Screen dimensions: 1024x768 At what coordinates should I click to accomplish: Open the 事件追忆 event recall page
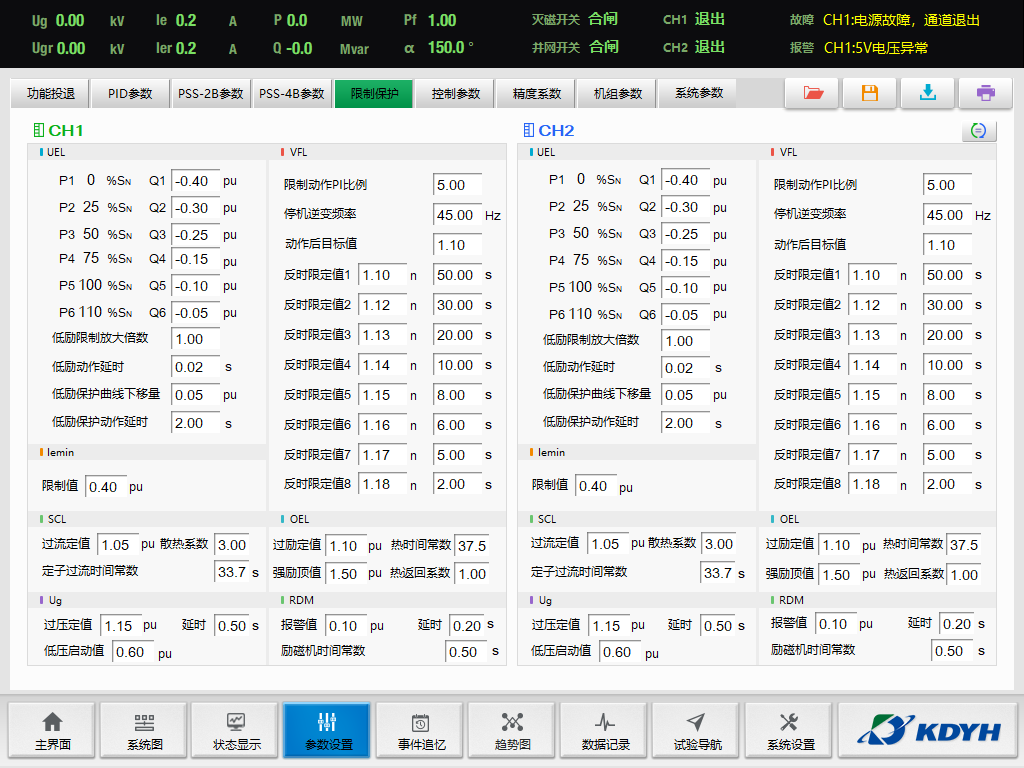tap(420, 731)
